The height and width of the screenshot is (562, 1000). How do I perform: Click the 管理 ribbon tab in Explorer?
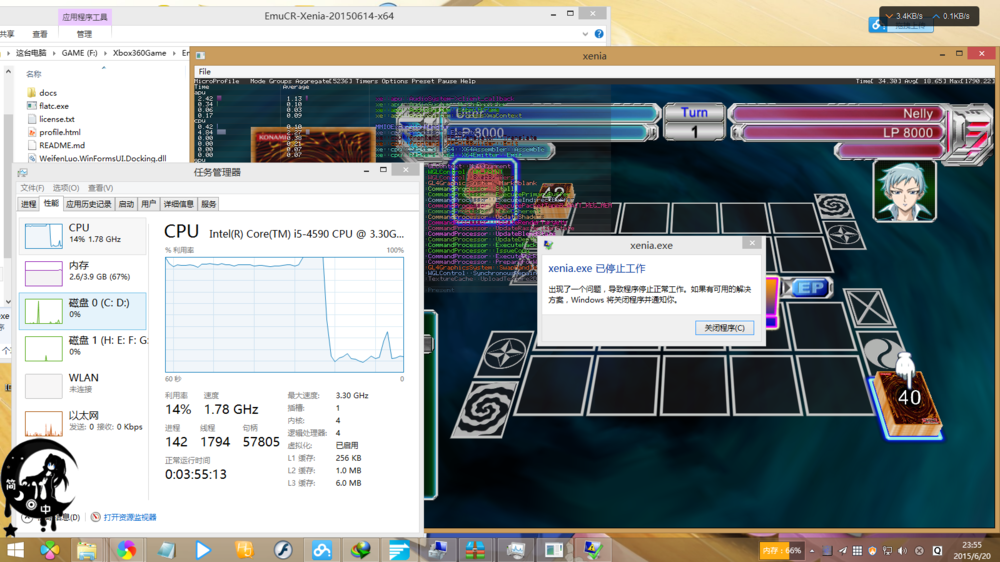(x=84, y=34)
